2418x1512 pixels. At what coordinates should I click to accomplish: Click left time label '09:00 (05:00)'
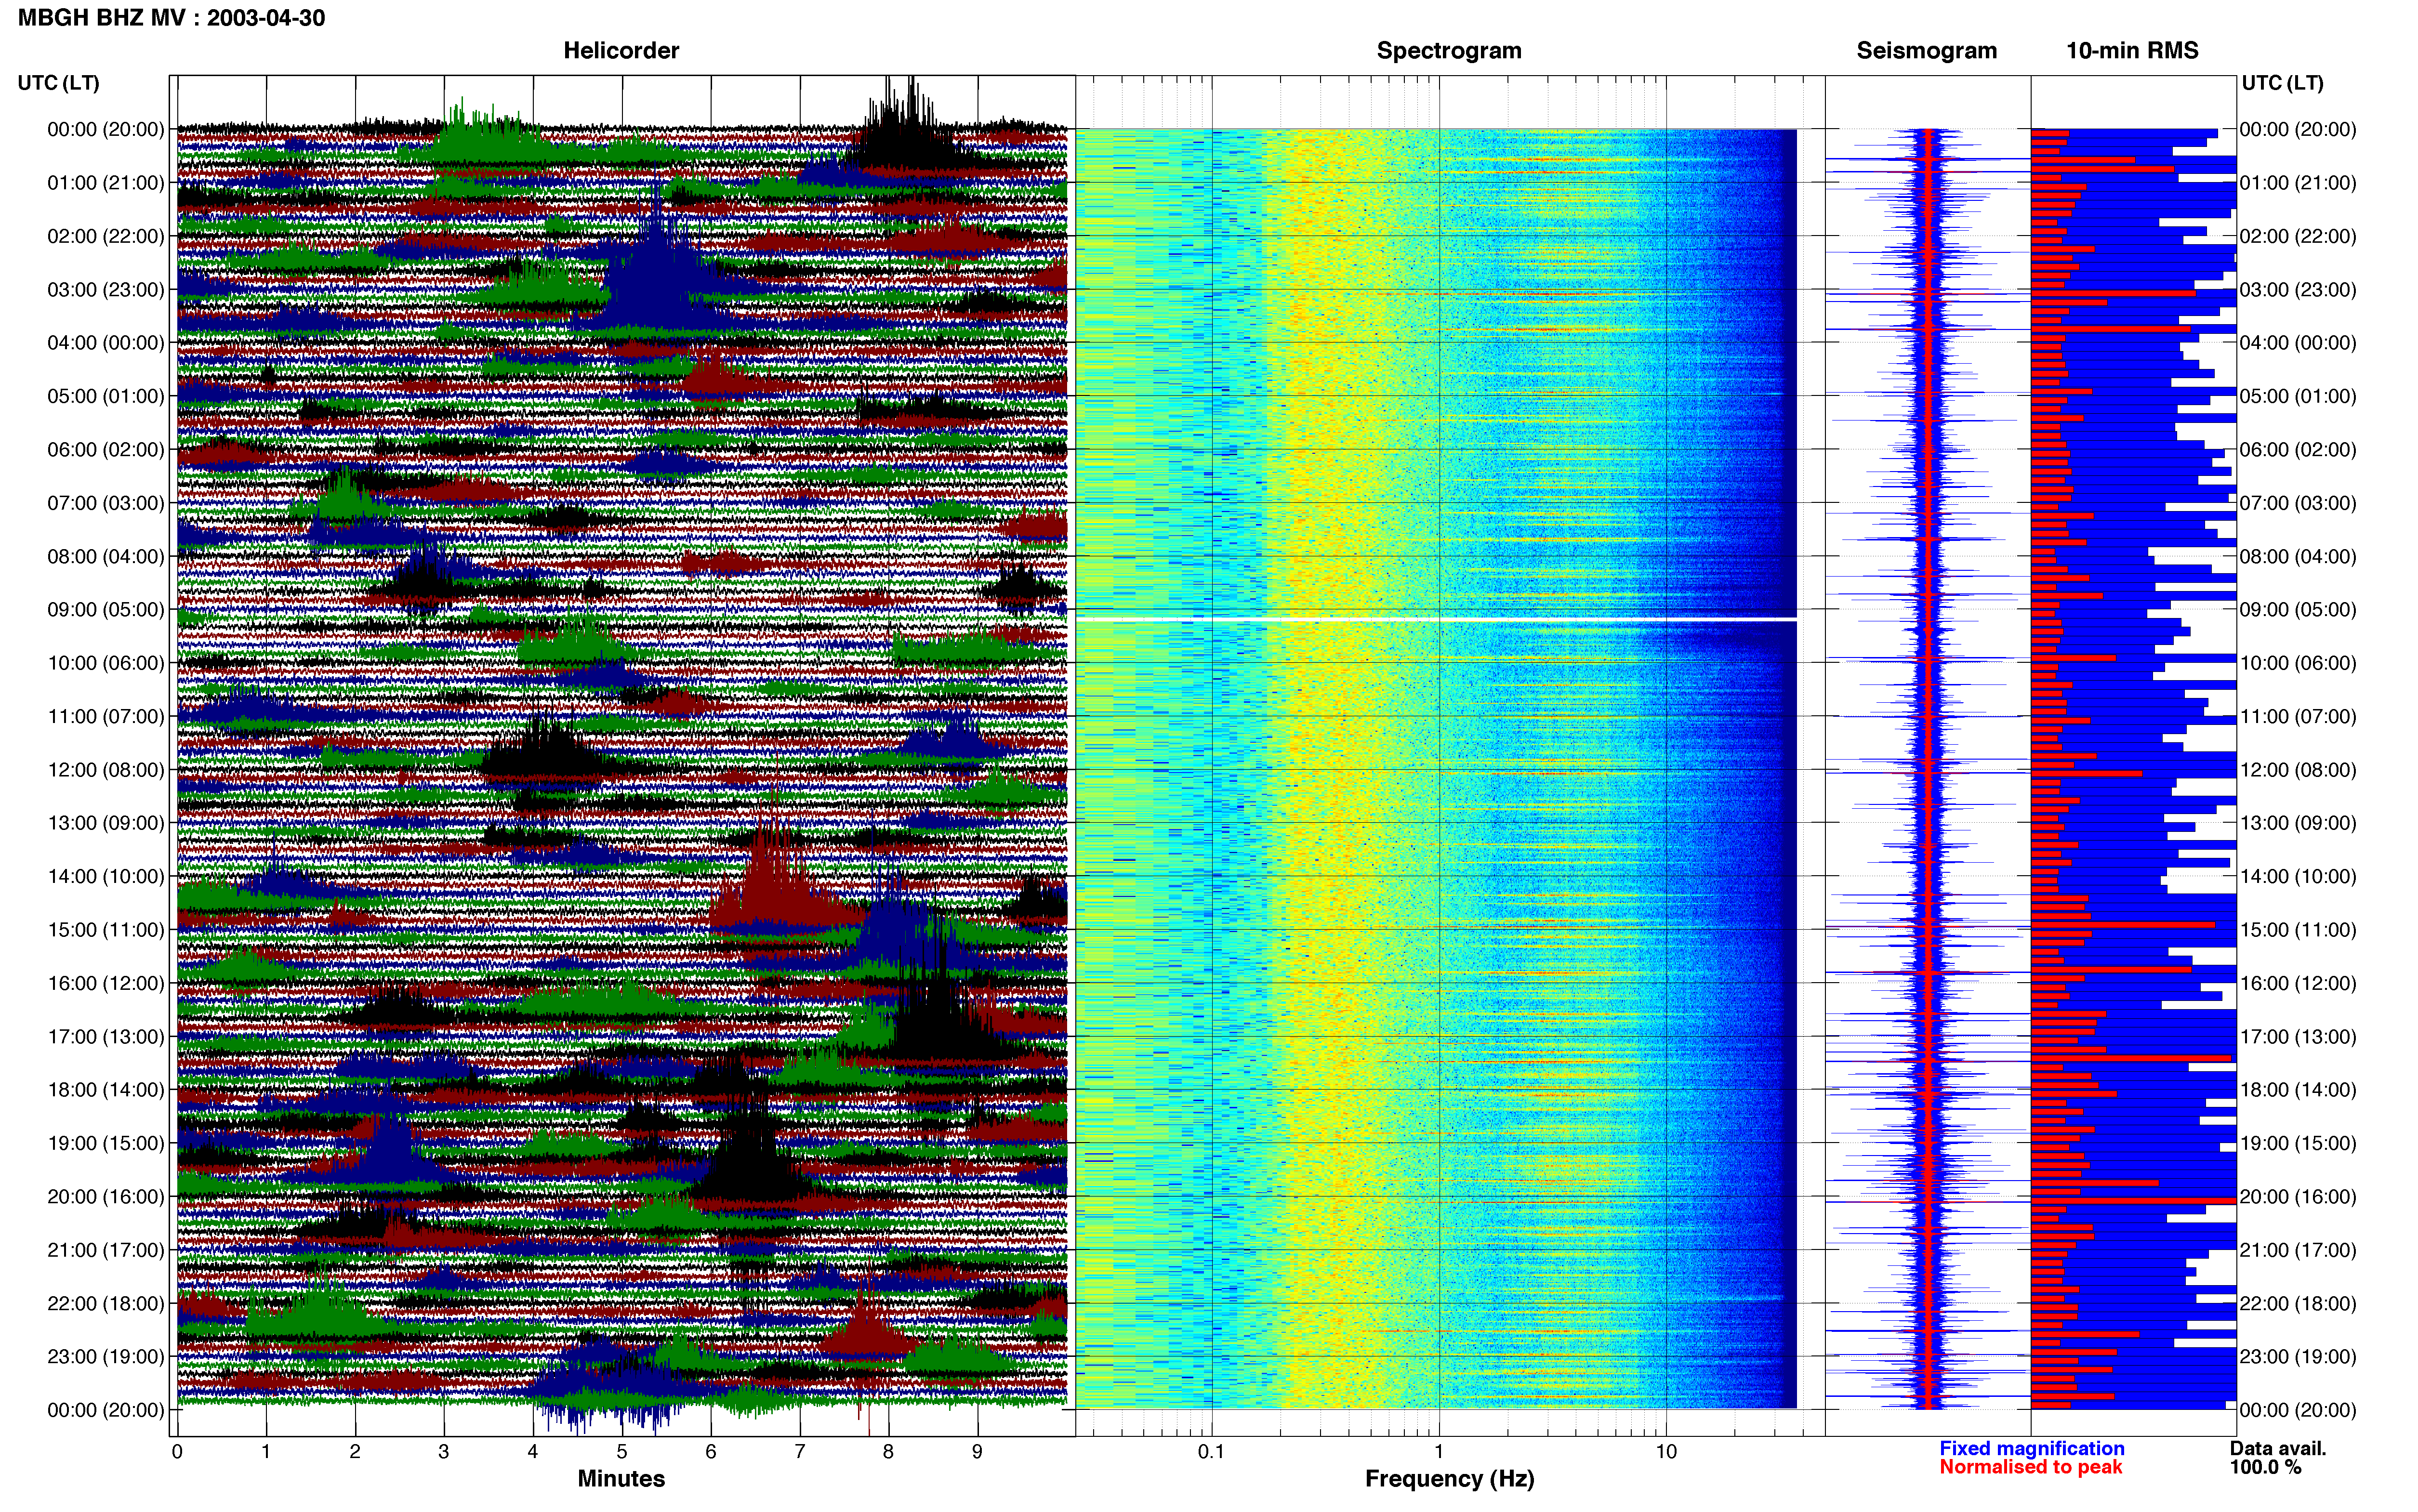pos(106,610)
